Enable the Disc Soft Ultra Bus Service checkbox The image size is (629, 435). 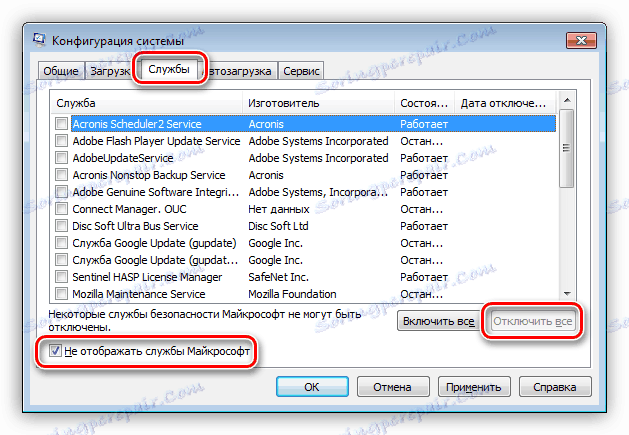coord(61,226)
